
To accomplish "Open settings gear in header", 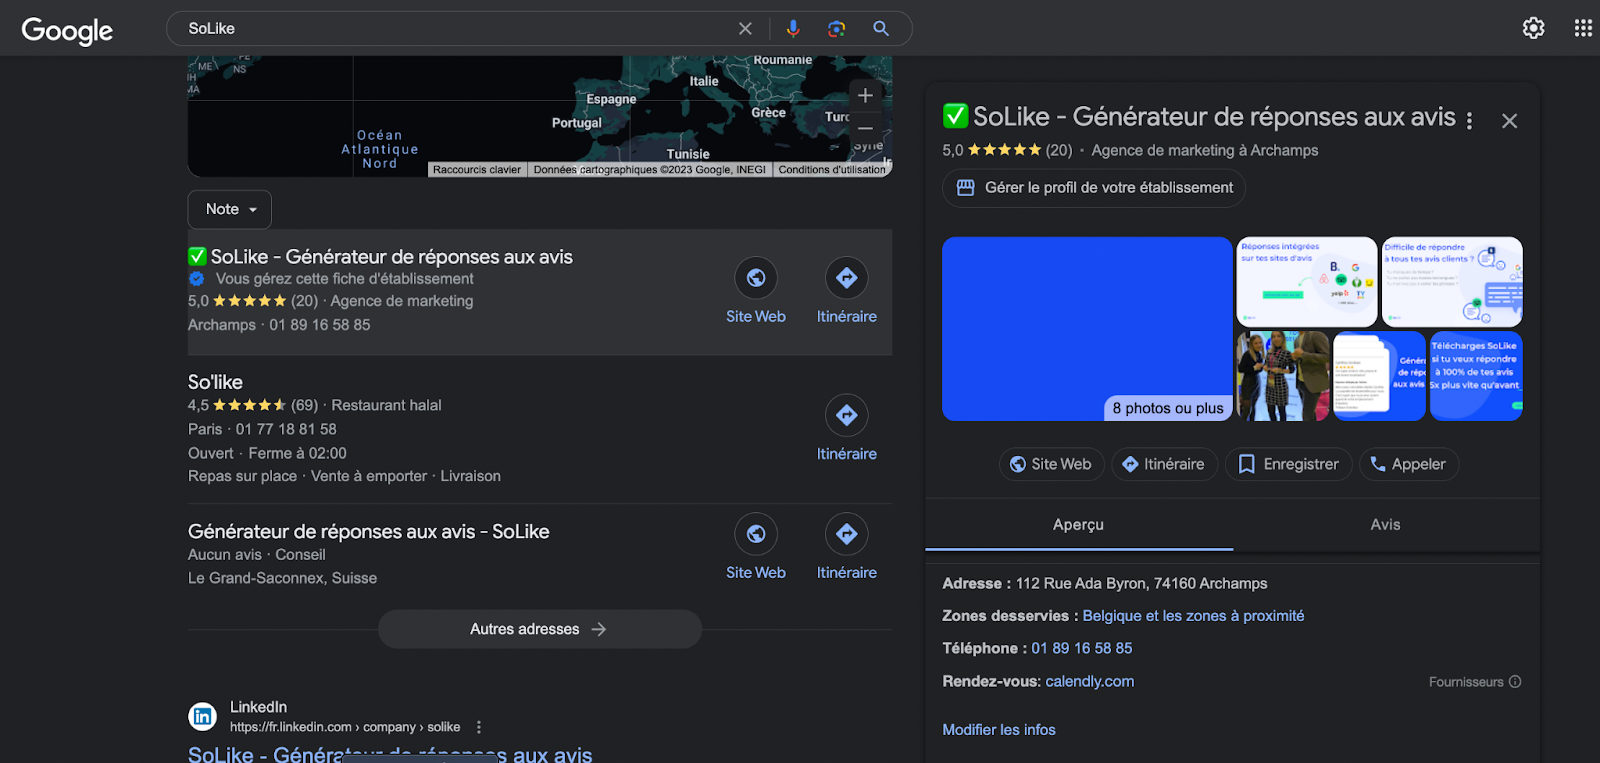I will (1533, 28).
